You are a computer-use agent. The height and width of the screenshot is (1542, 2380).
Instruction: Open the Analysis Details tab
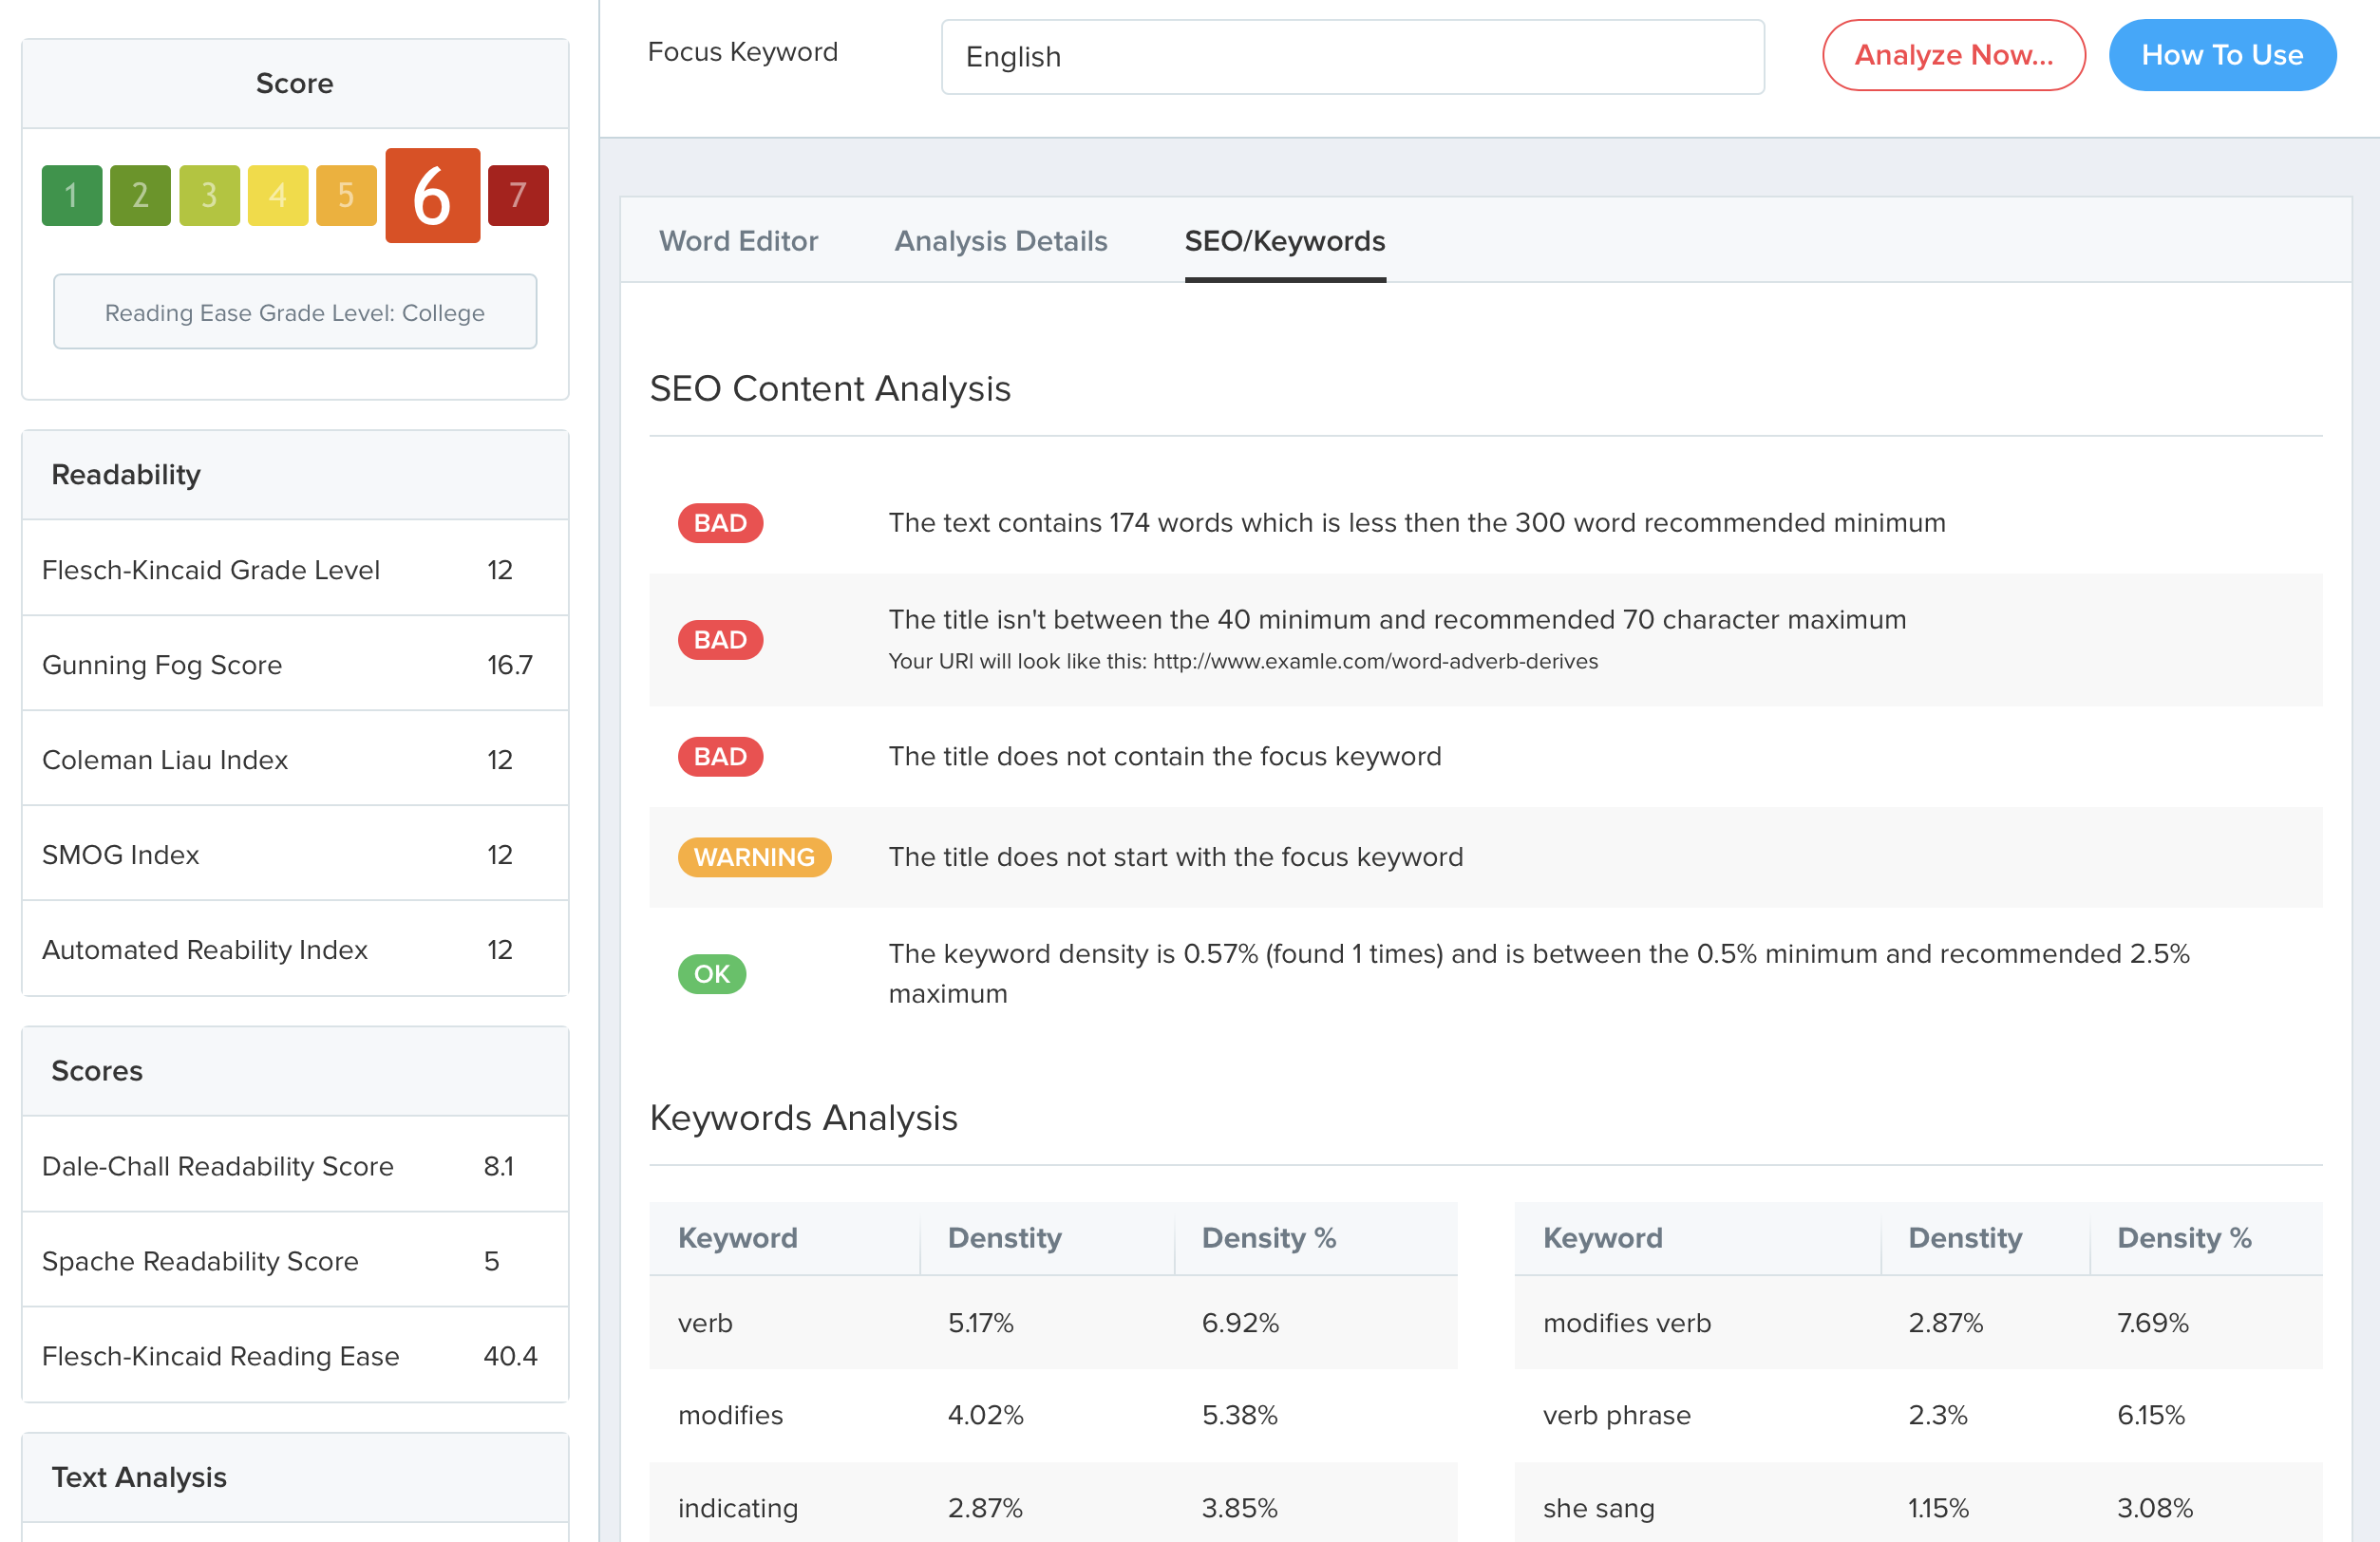[1000, 241]
